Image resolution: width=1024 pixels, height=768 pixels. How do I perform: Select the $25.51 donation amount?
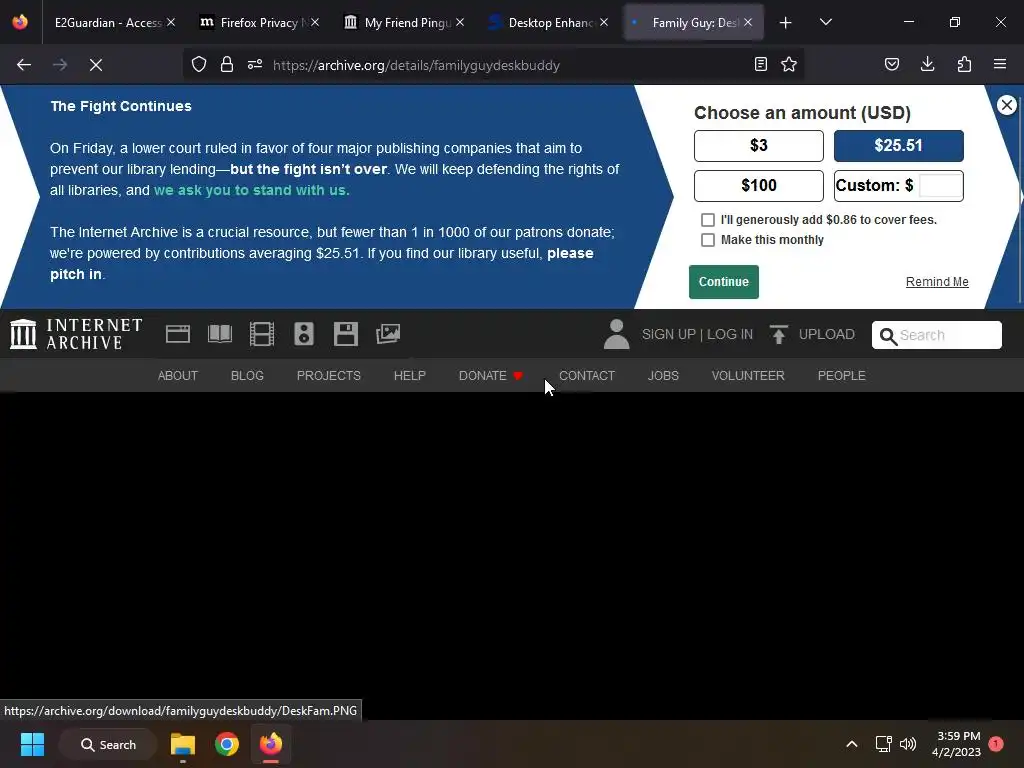pos(898,146)
